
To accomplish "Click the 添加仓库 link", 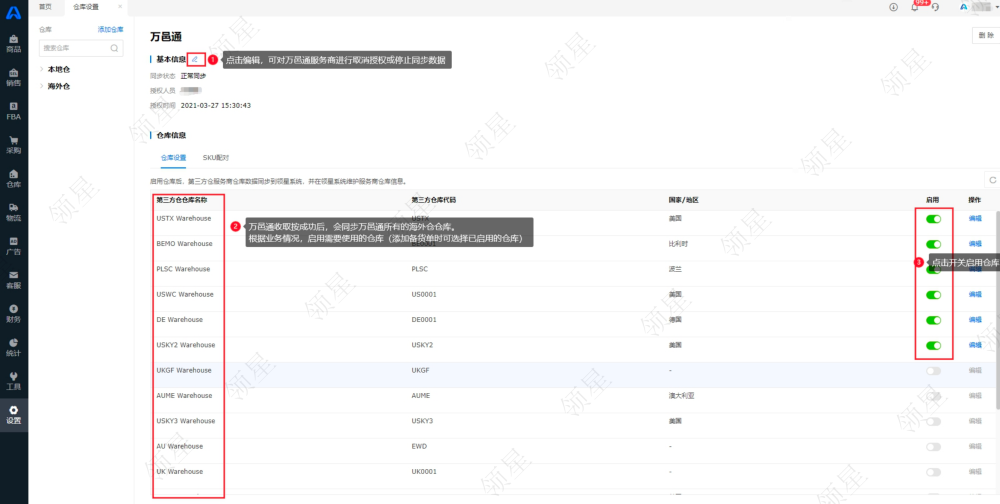I will coord(110,30).
